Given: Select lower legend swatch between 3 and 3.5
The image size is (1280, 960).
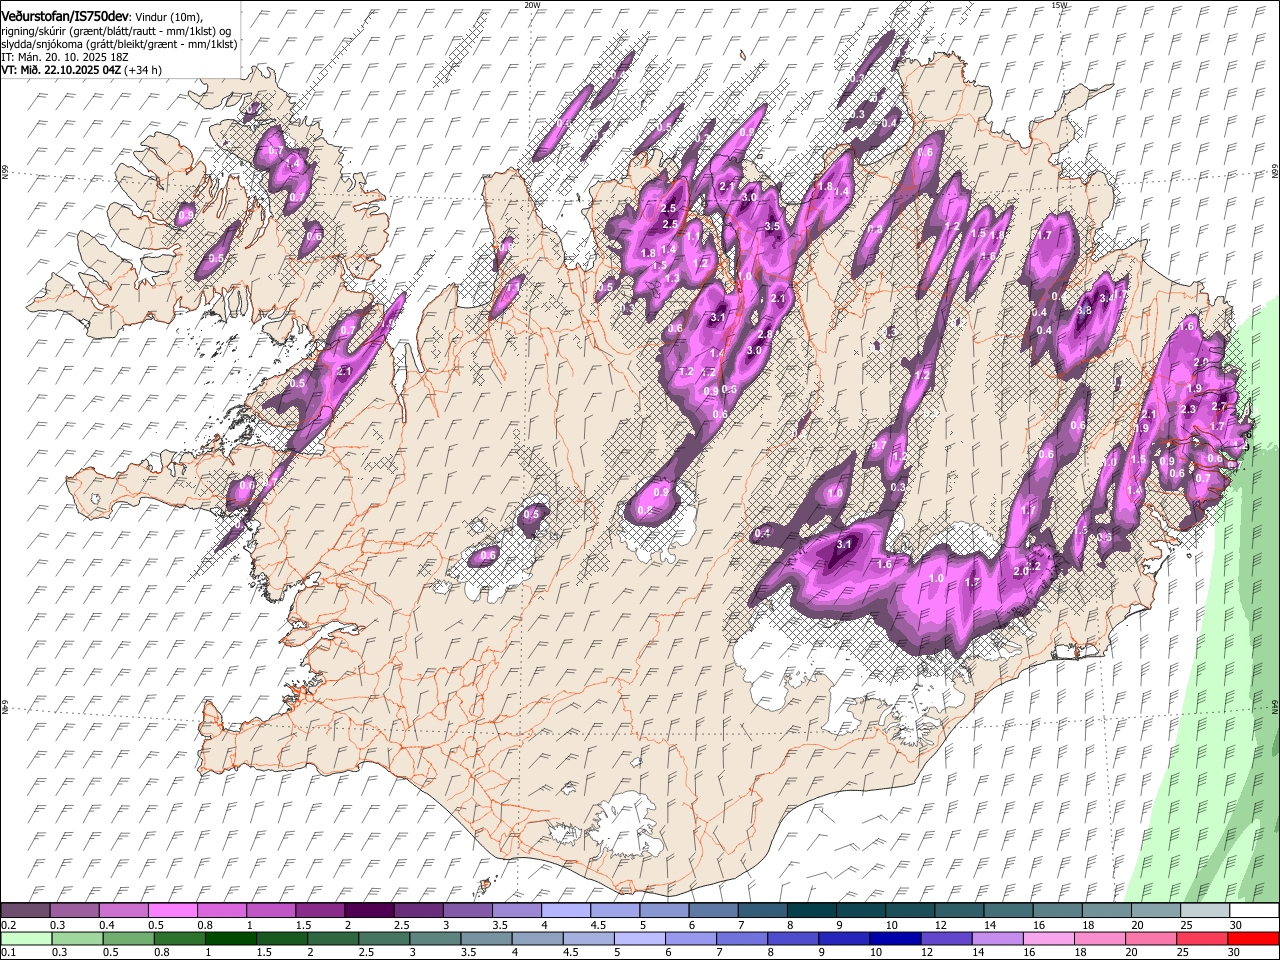Looking at the screenshot, I should click(435, 939).
